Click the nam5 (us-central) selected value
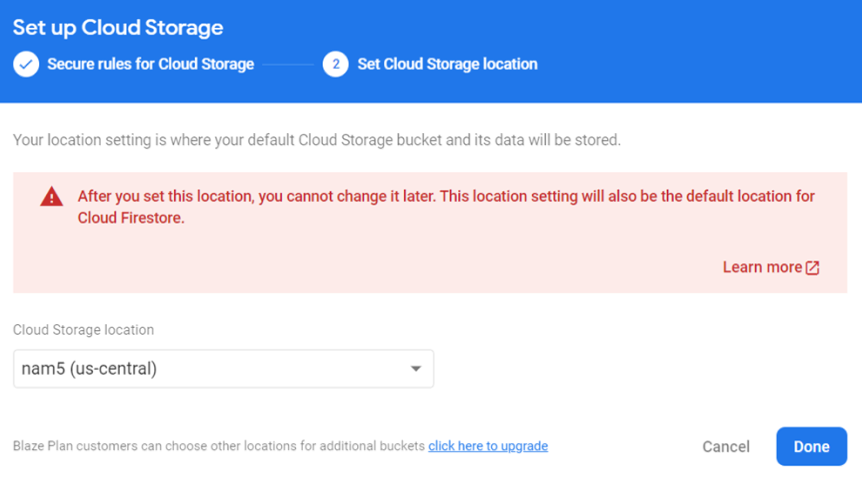 (90, 369)
